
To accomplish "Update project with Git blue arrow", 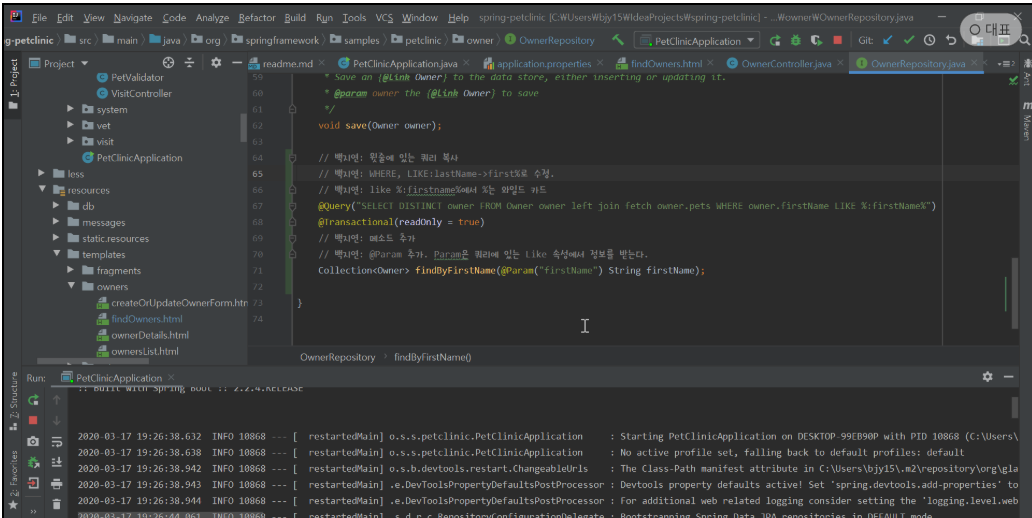I will (x=888, y=40).
